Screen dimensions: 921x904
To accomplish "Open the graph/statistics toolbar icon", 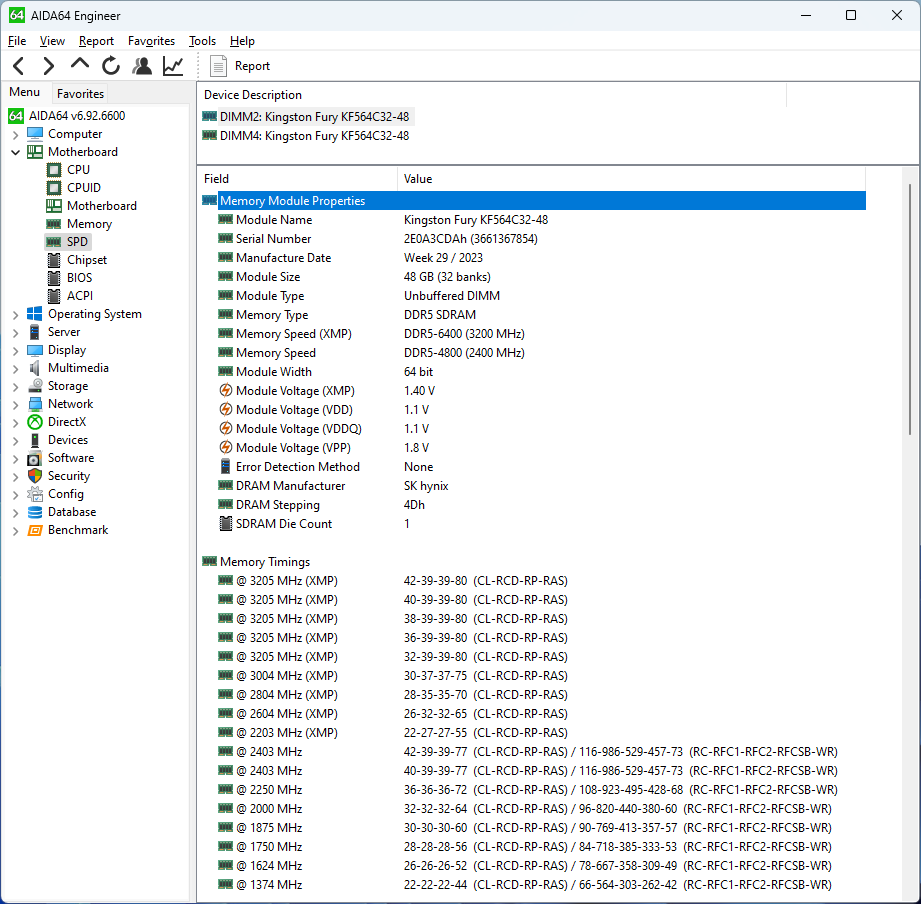I will tap(173, 66).
